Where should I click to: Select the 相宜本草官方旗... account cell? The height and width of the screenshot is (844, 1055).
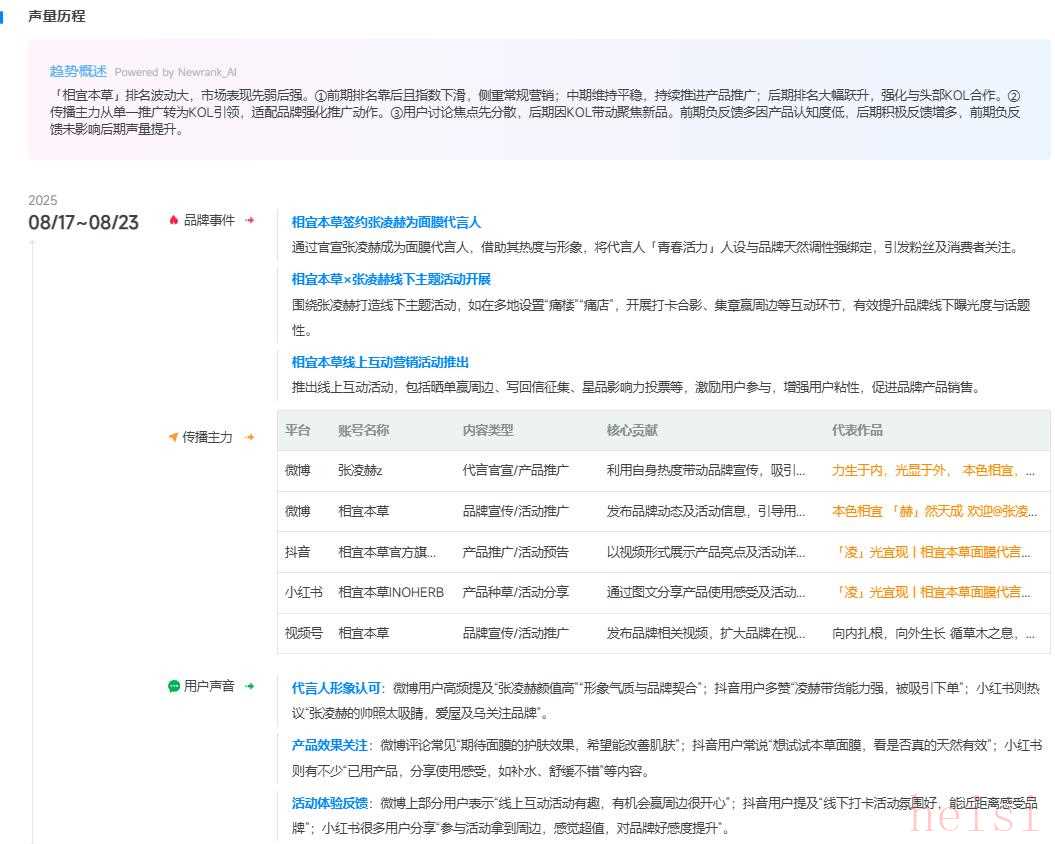click(387, 553)
